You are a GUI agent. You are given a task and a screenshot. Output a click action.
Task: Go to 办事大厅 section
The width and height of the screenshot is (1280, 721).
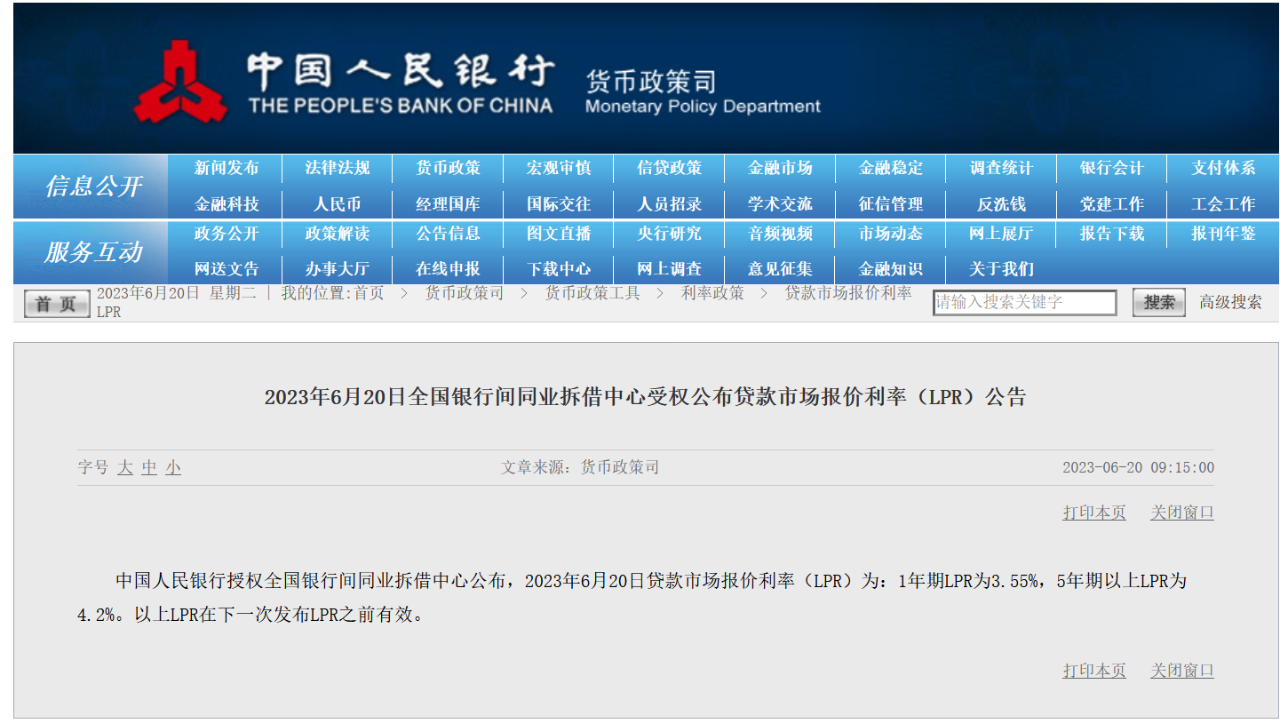[337, 269]
